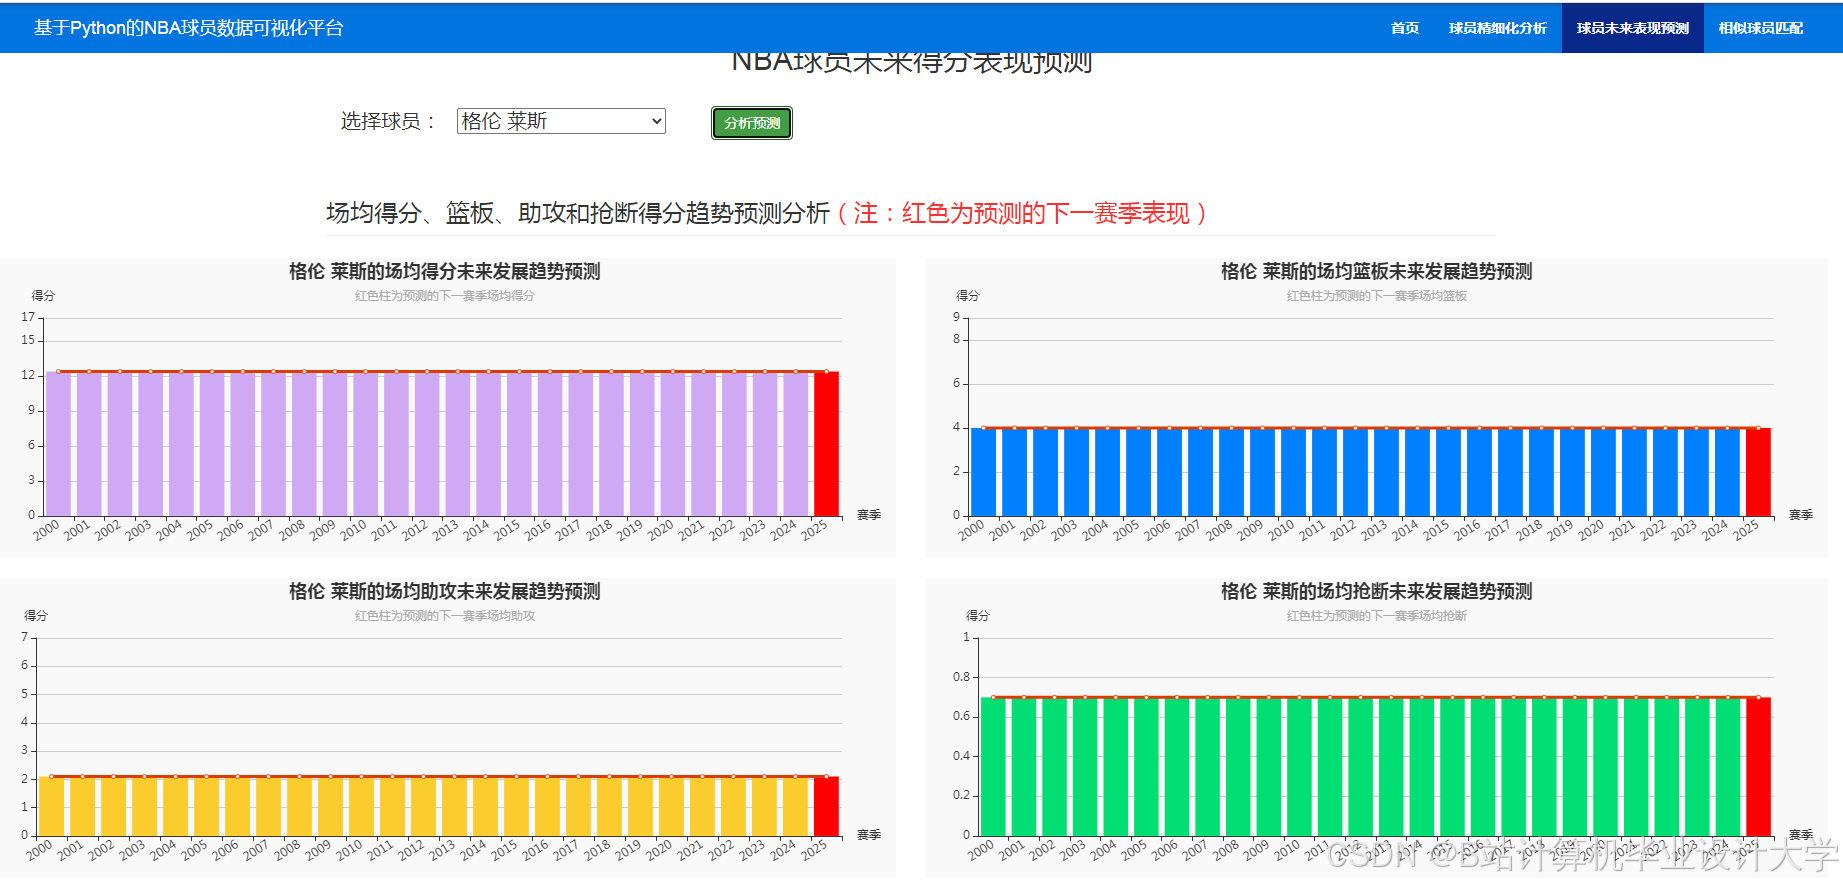This screenshot has height=887, width=1843.
Task: Click the blue 2000 bar in the rebounds chart
Action: tap(983, 472)
